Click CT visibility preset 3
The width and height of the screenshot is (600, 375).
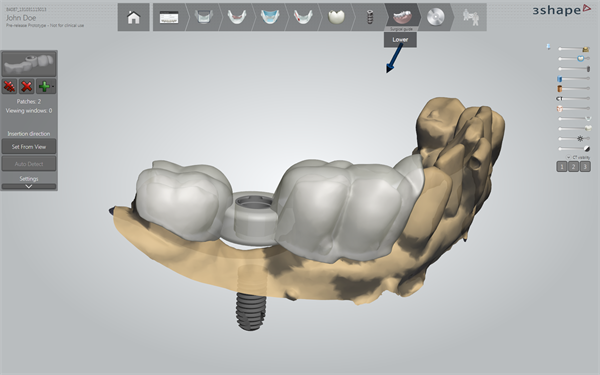pyautogui.click(x=585, y=166)
